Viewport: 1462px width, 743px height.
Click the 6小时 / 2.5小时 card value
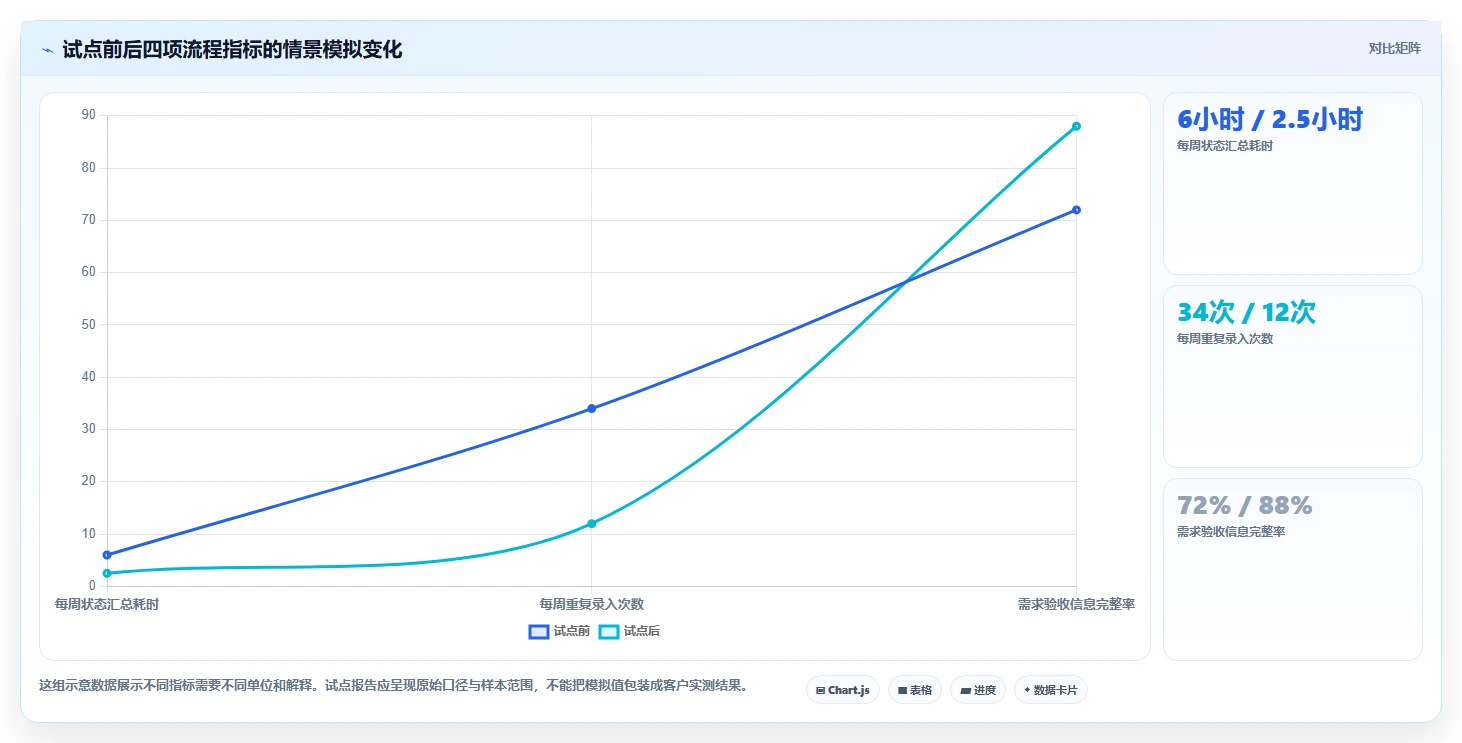point(1270,120)
